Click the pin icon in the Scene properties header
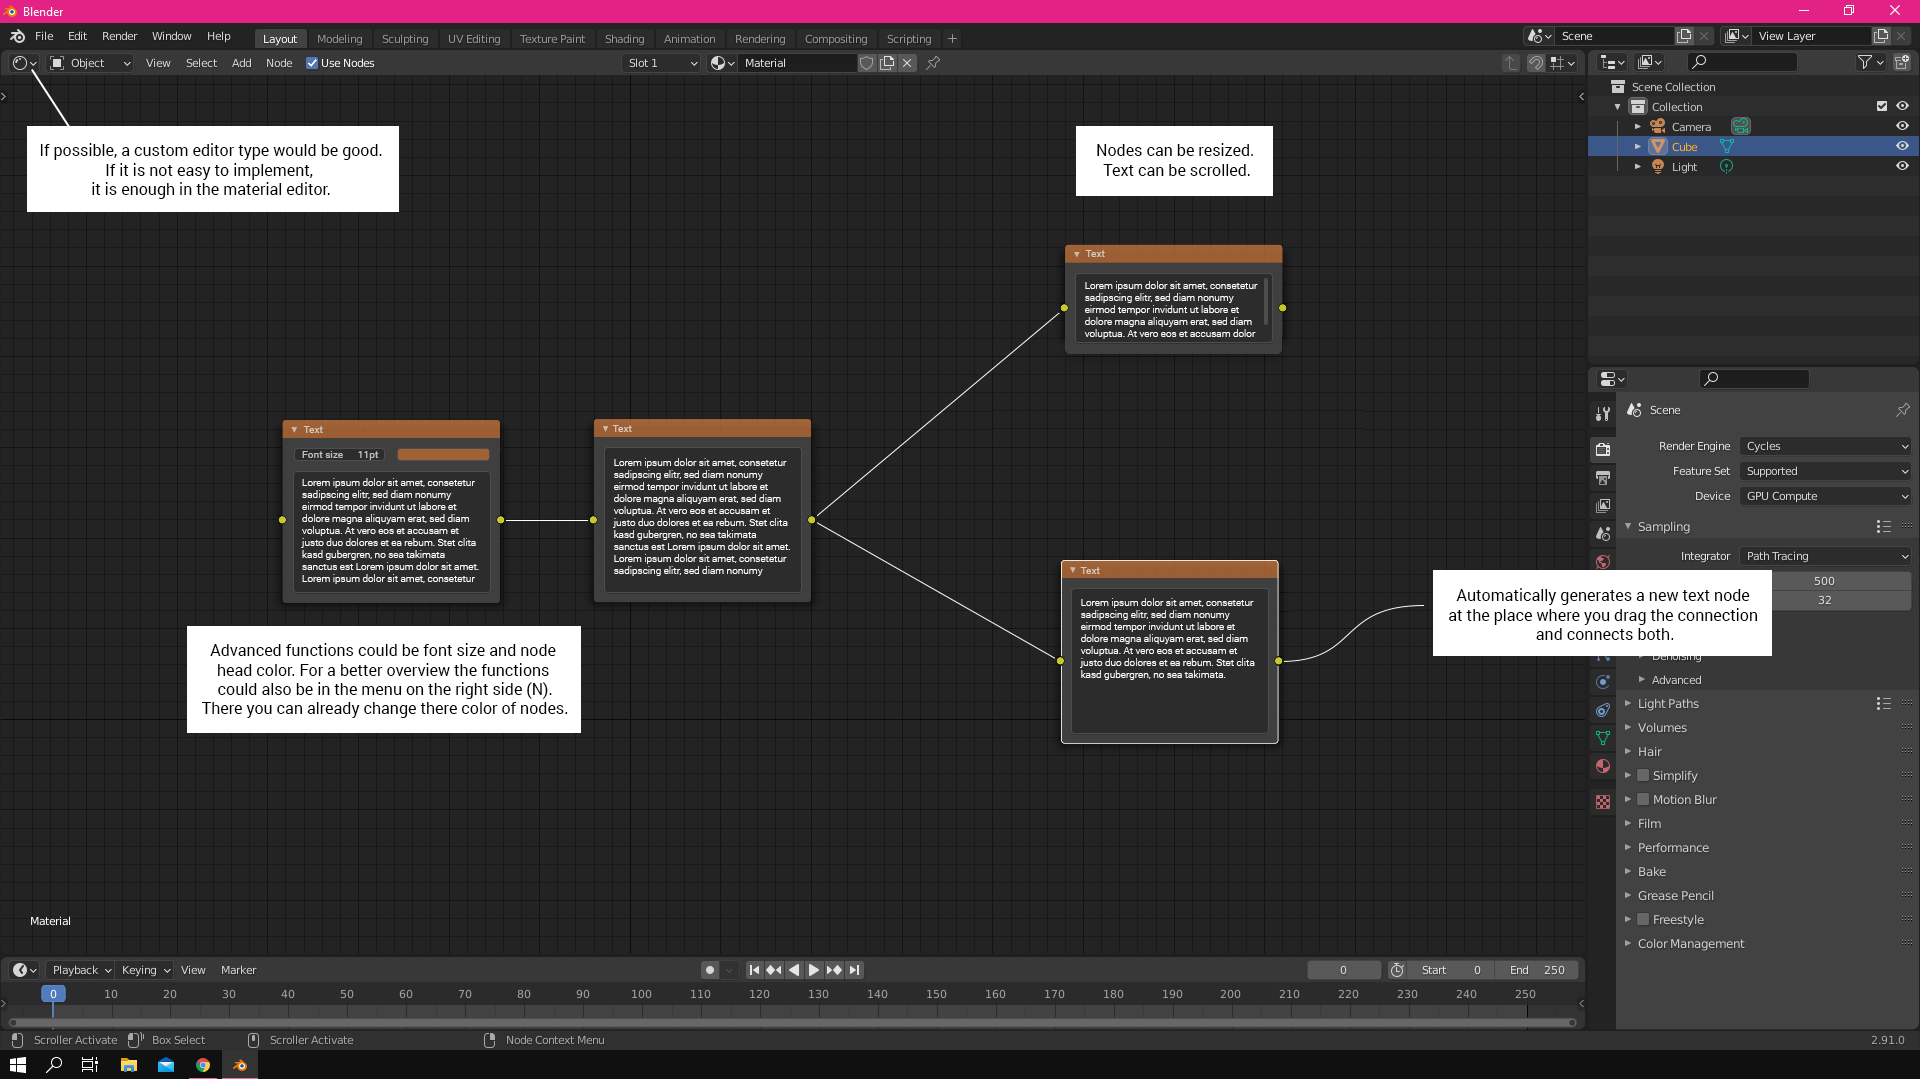 click(x=1902, y=410)
